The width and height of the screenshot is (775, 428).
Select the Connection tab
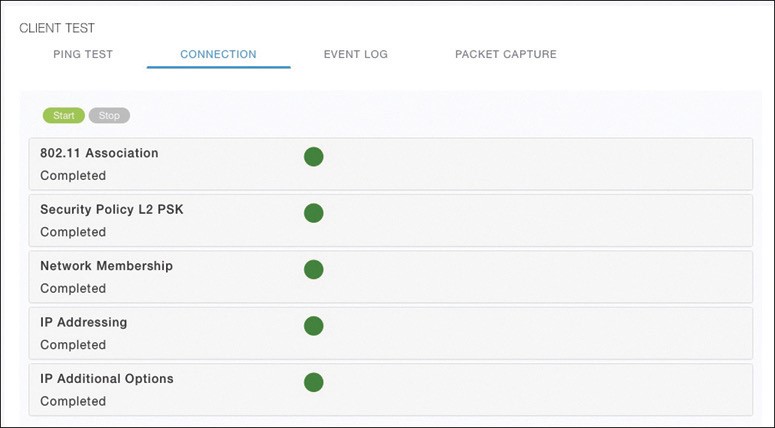pos(218,54)
